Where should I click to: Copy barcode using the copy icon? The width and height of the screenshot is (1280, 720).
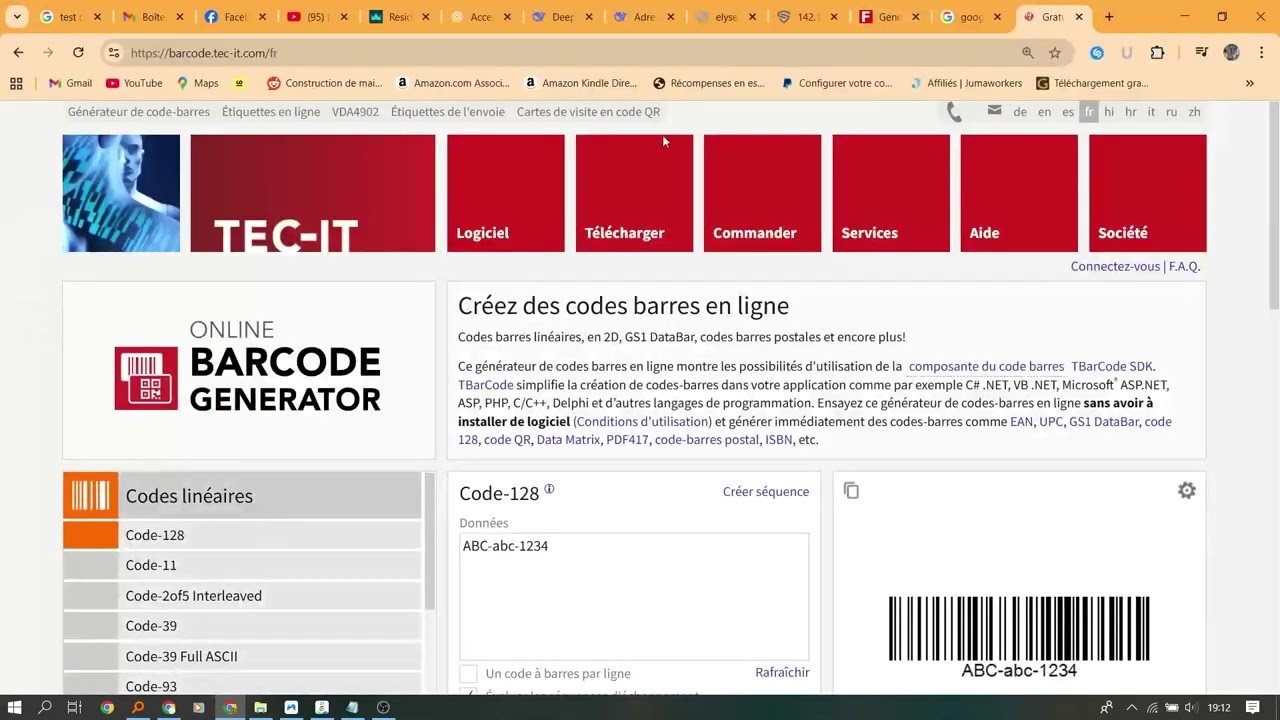pos(851,491)
